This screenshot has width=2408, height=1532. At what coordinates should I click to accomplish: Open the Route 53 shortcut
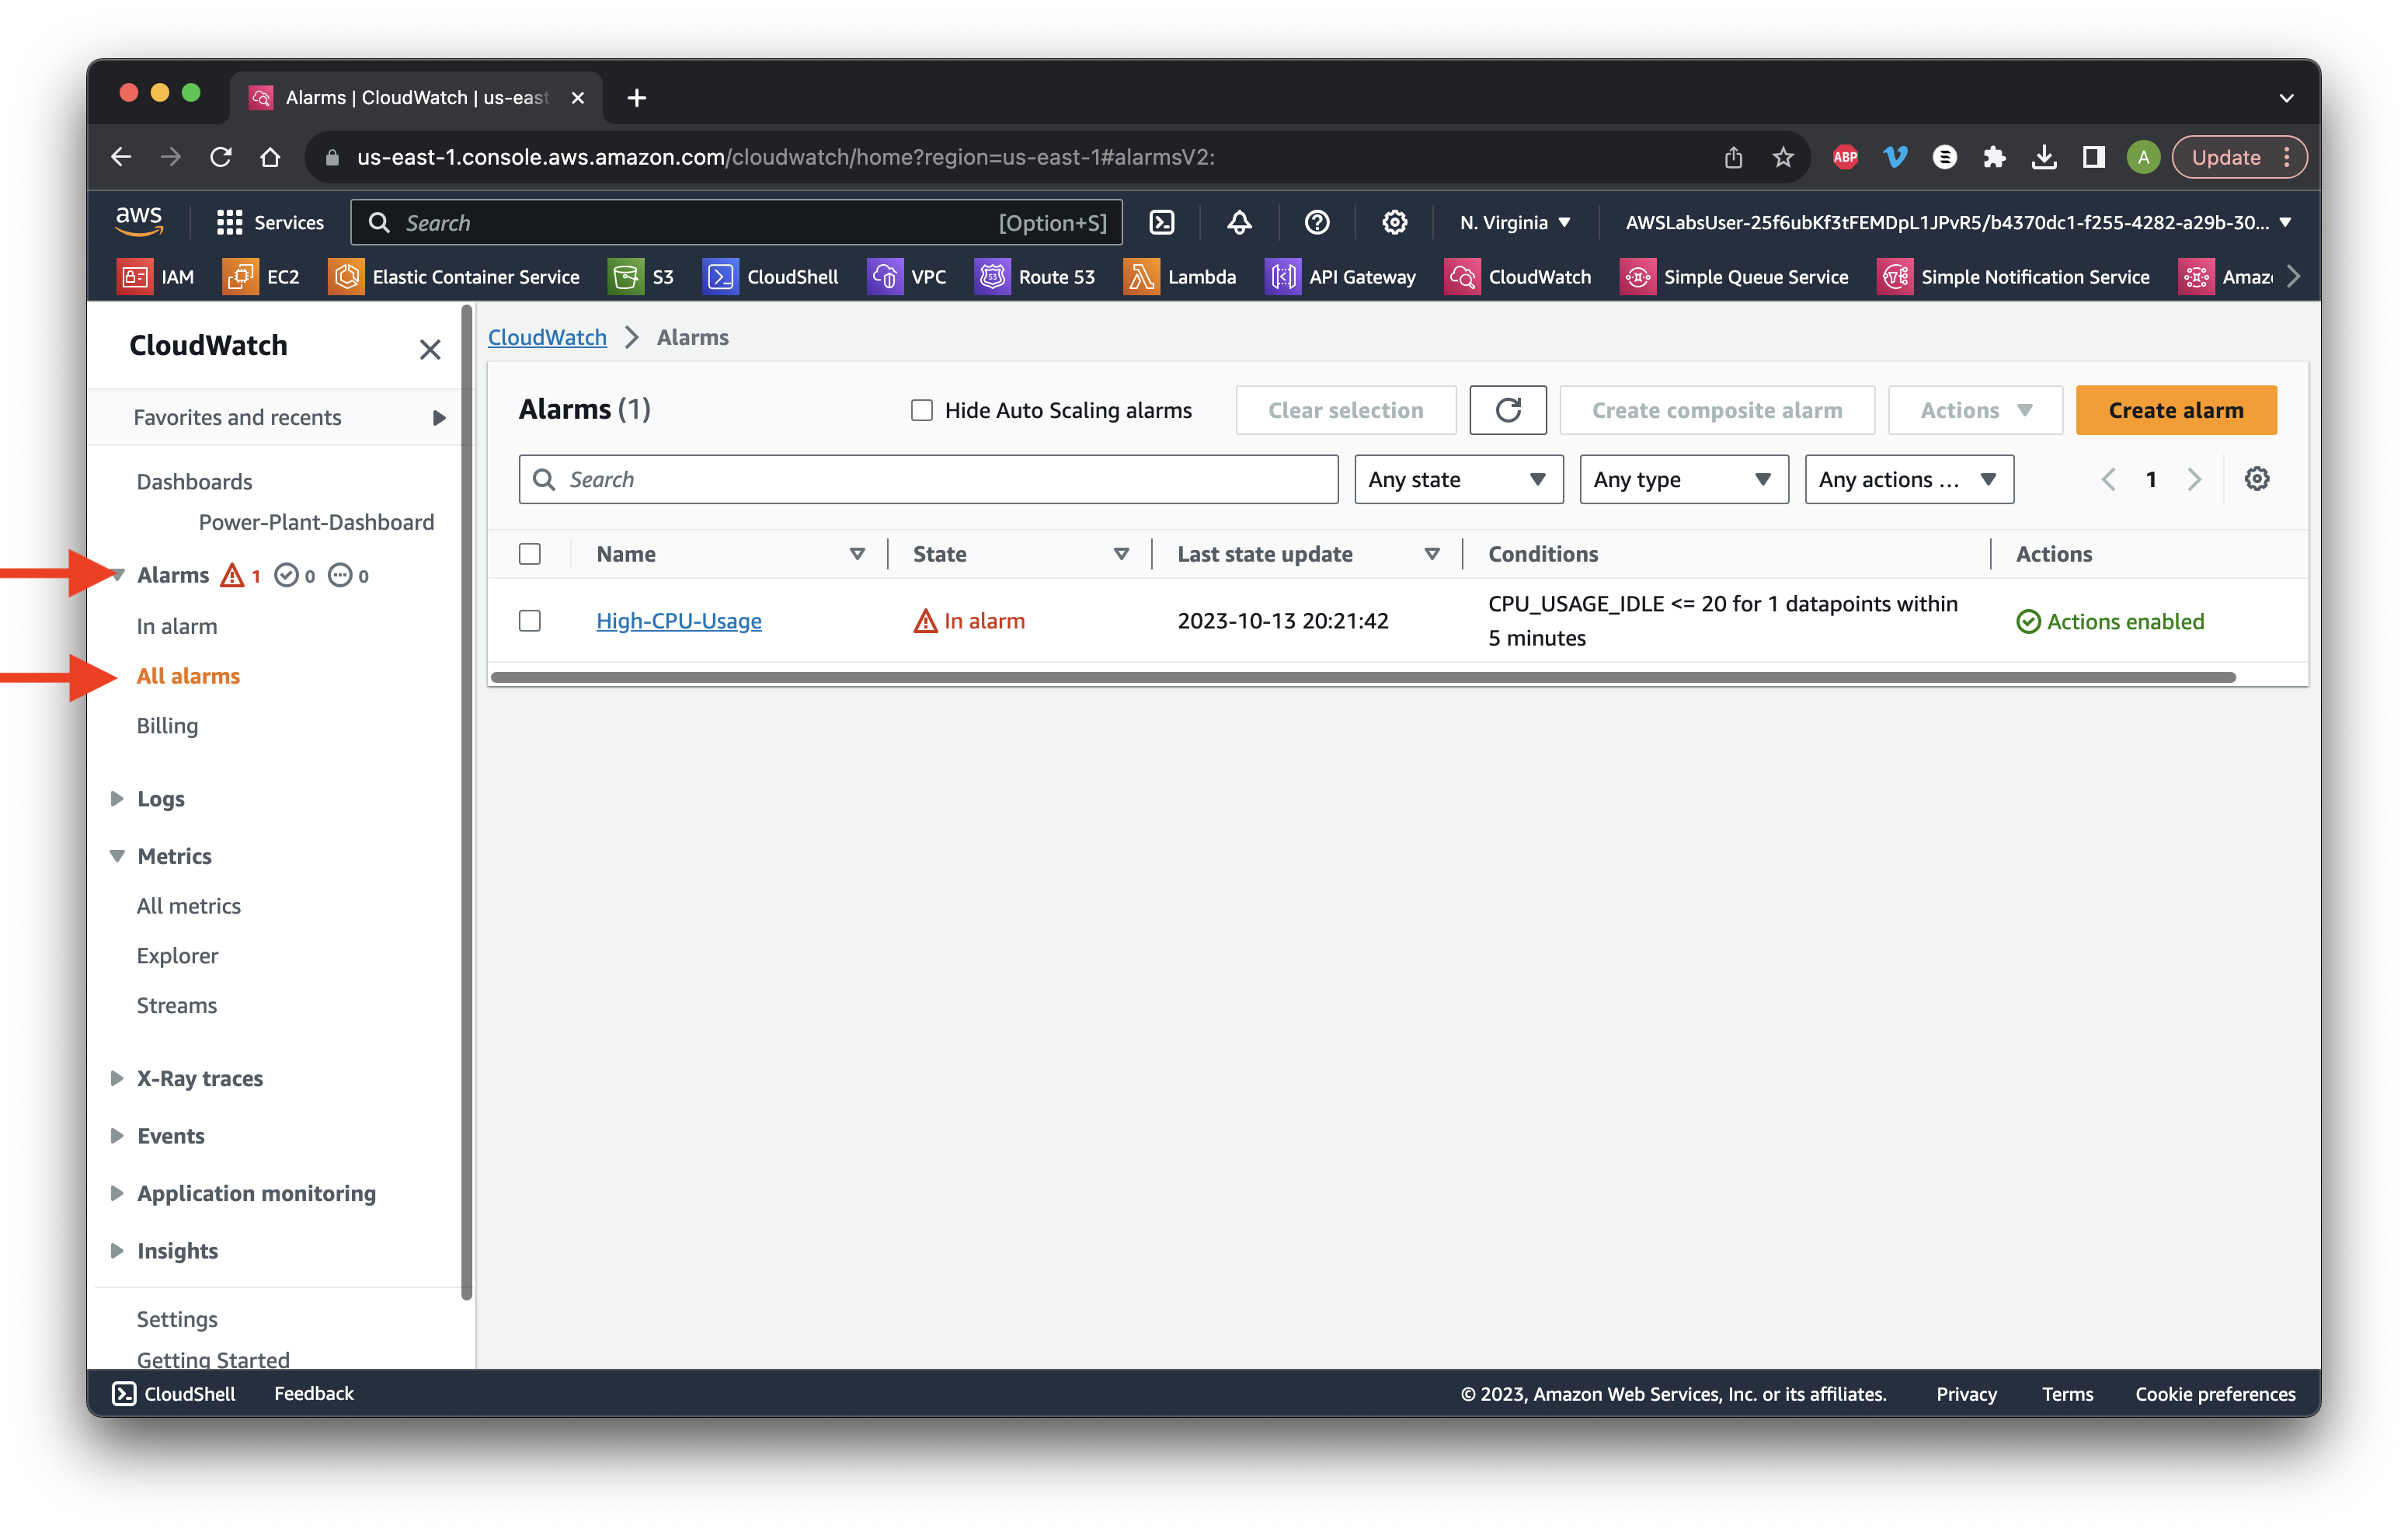(x=1035, y=277)
